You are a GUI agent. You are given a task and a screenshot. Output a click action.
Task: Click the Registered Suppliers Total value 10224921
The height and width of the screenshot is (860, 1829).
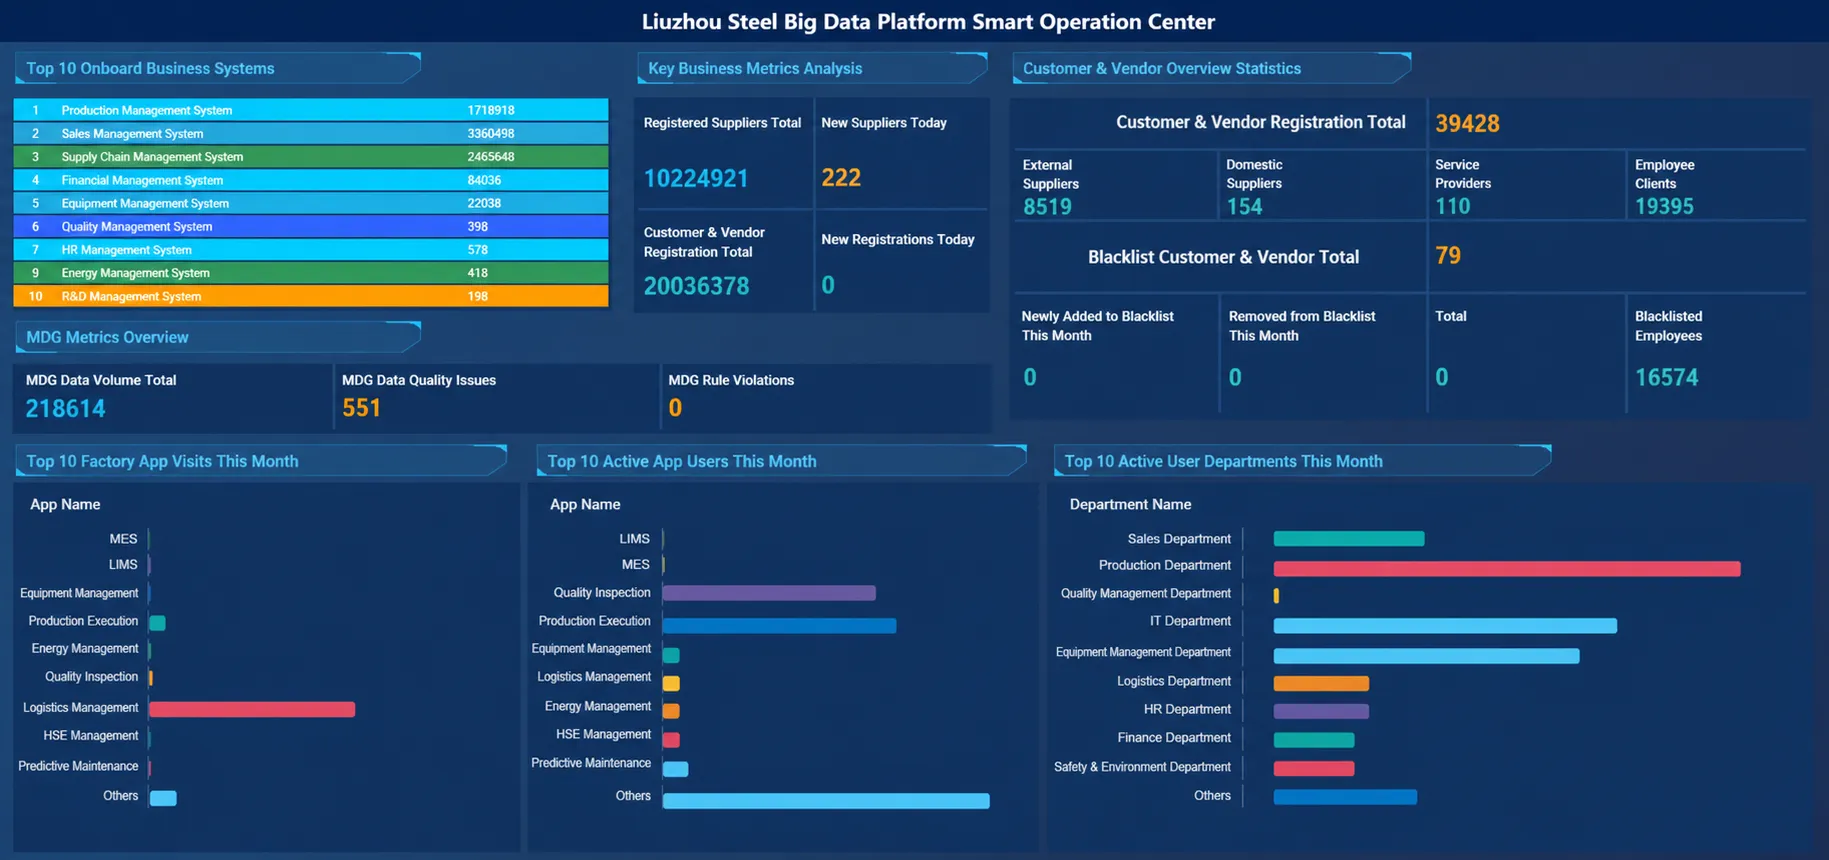pyautogui.click(x=696, y=178)
